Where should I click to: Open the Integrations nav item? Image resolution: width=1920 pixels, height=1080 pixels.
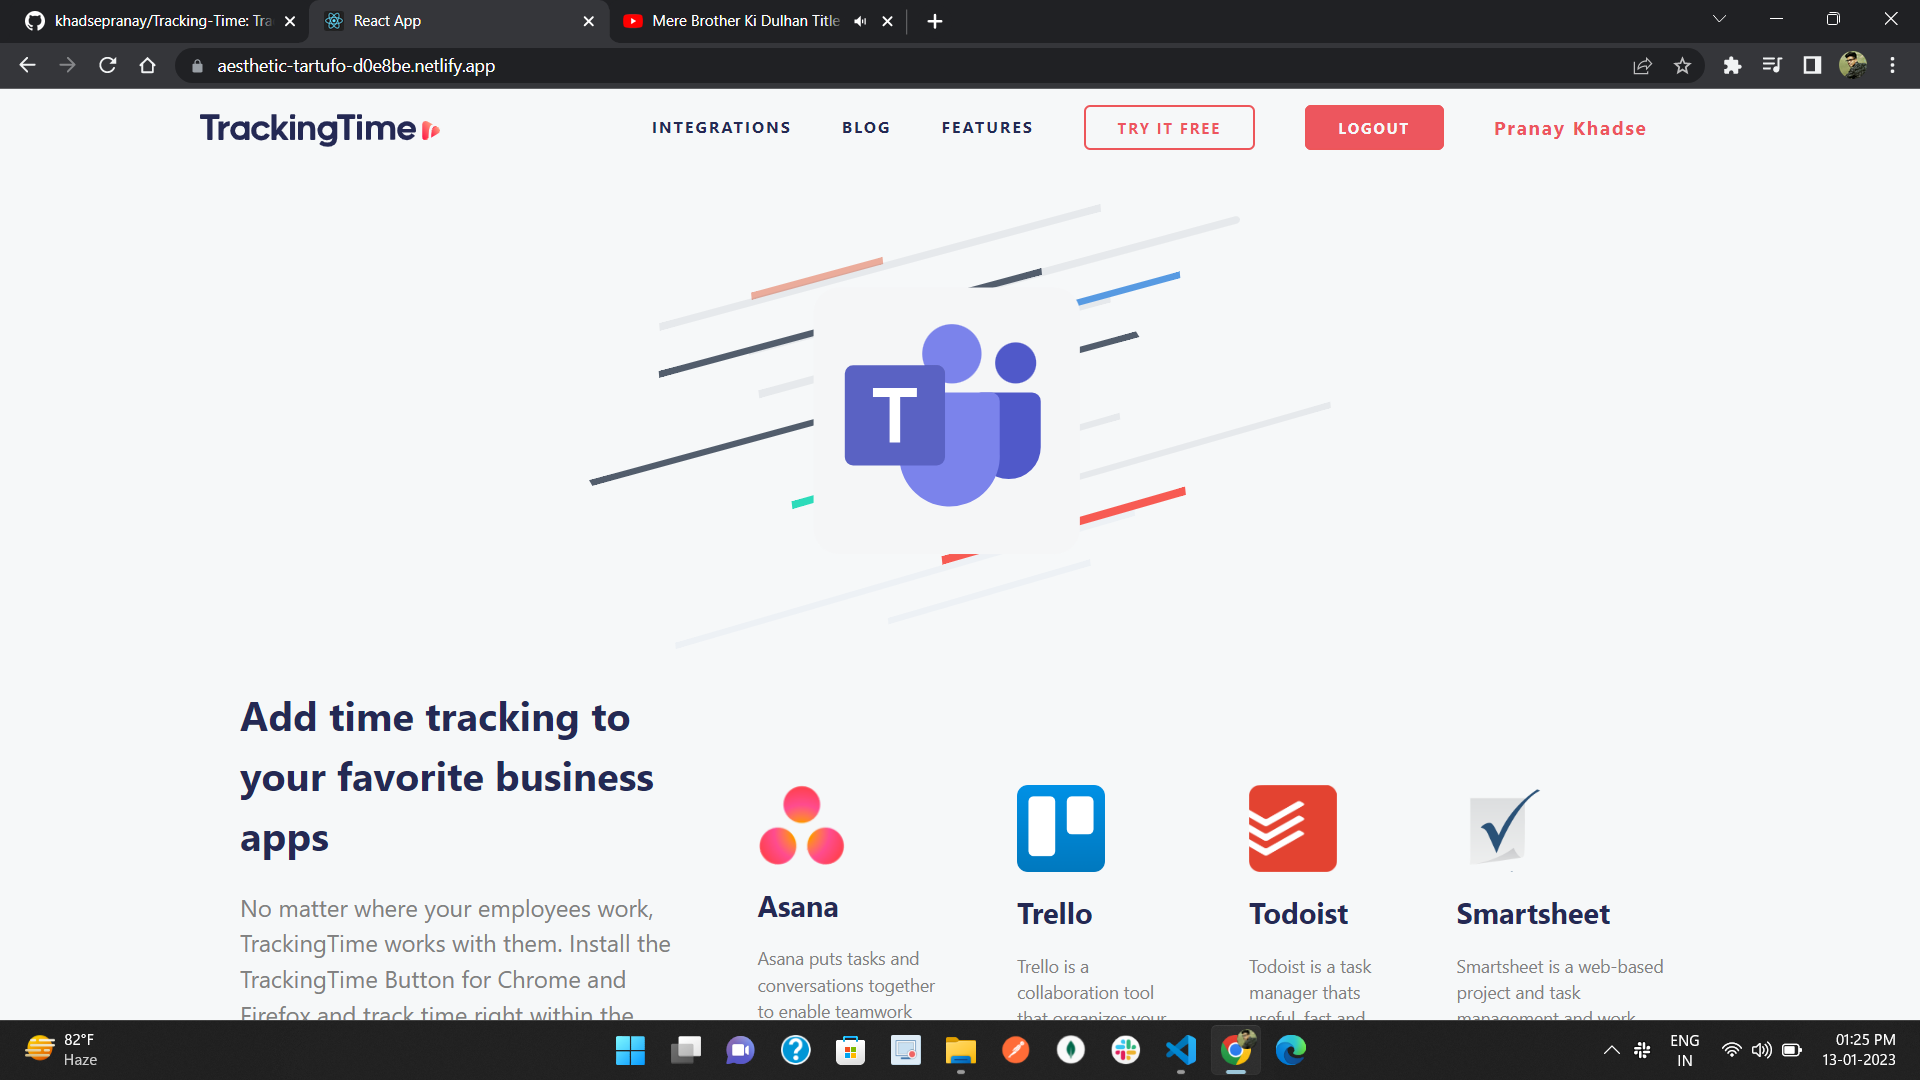721,128
